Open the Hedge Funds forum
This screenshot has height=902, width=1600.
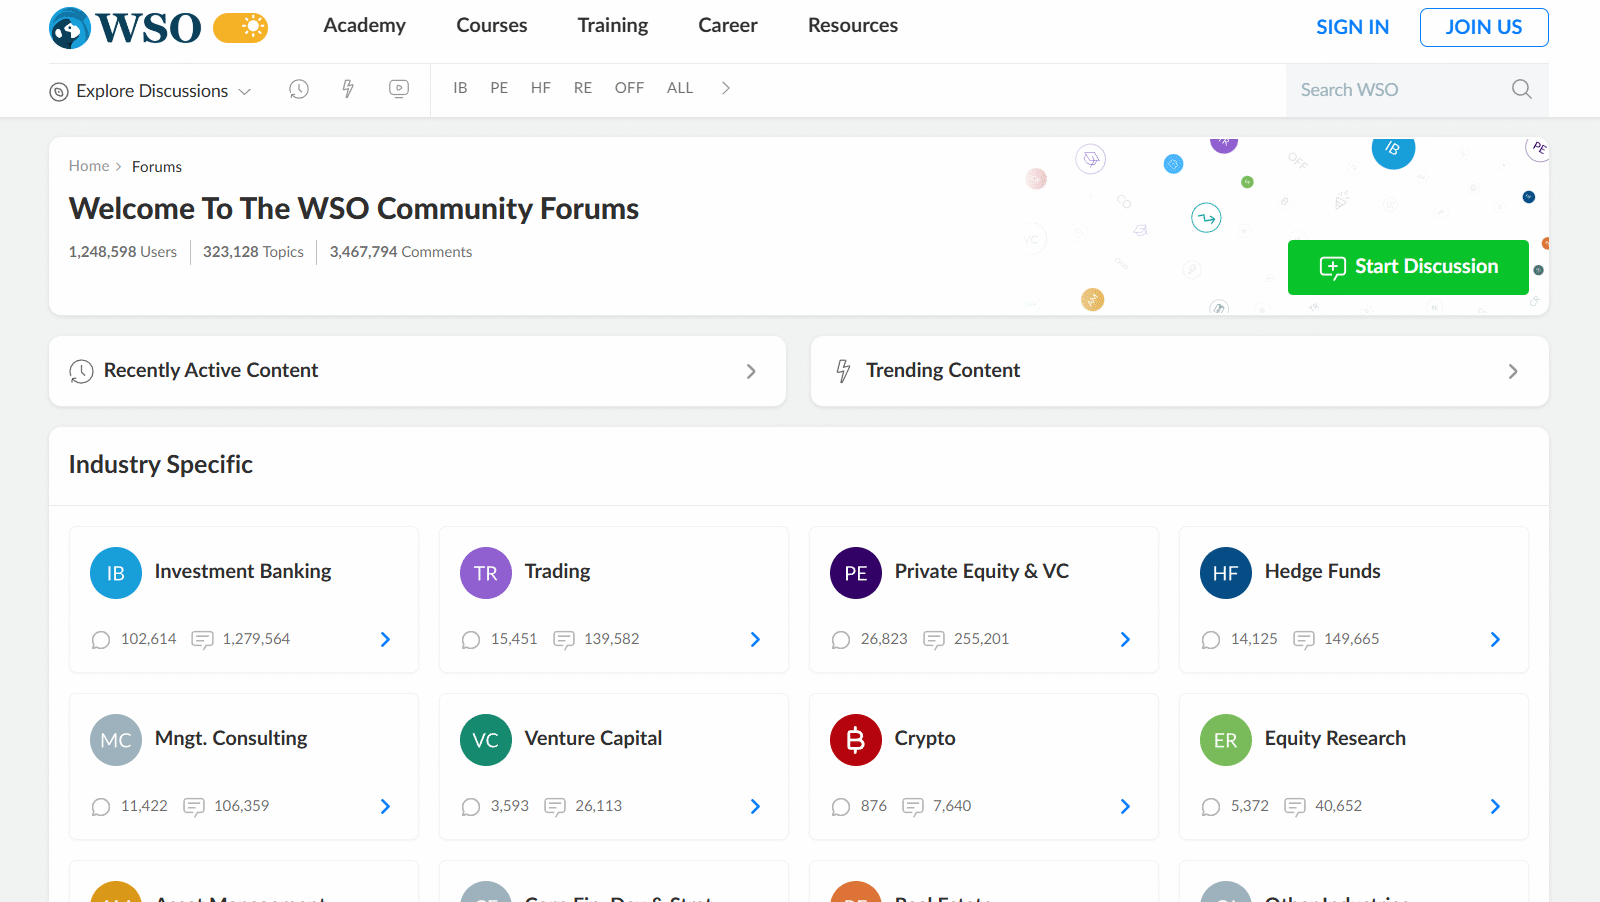coord(1323,571)
